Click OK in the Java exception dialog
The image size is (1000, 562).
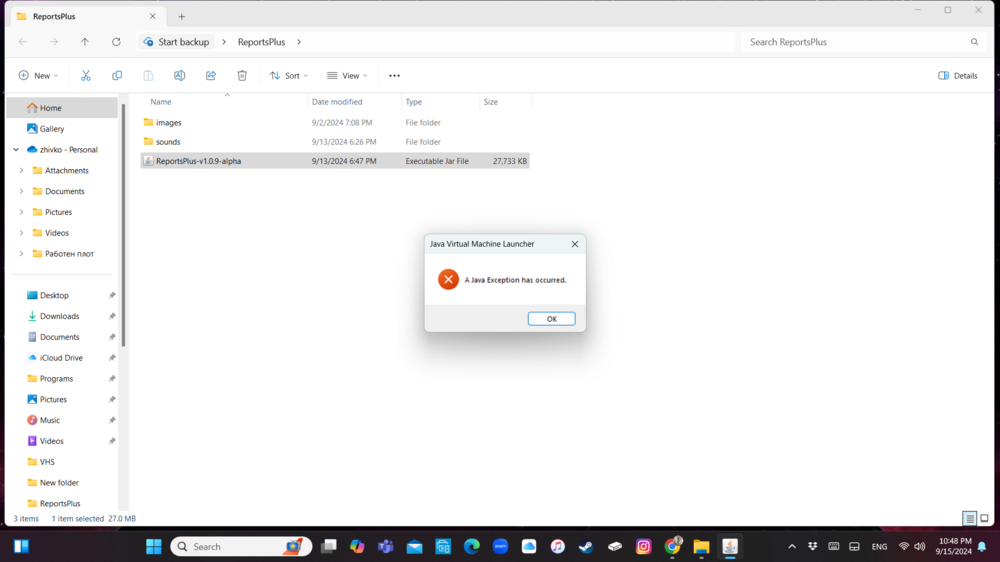pyautogui.click(x=552, y=319)
